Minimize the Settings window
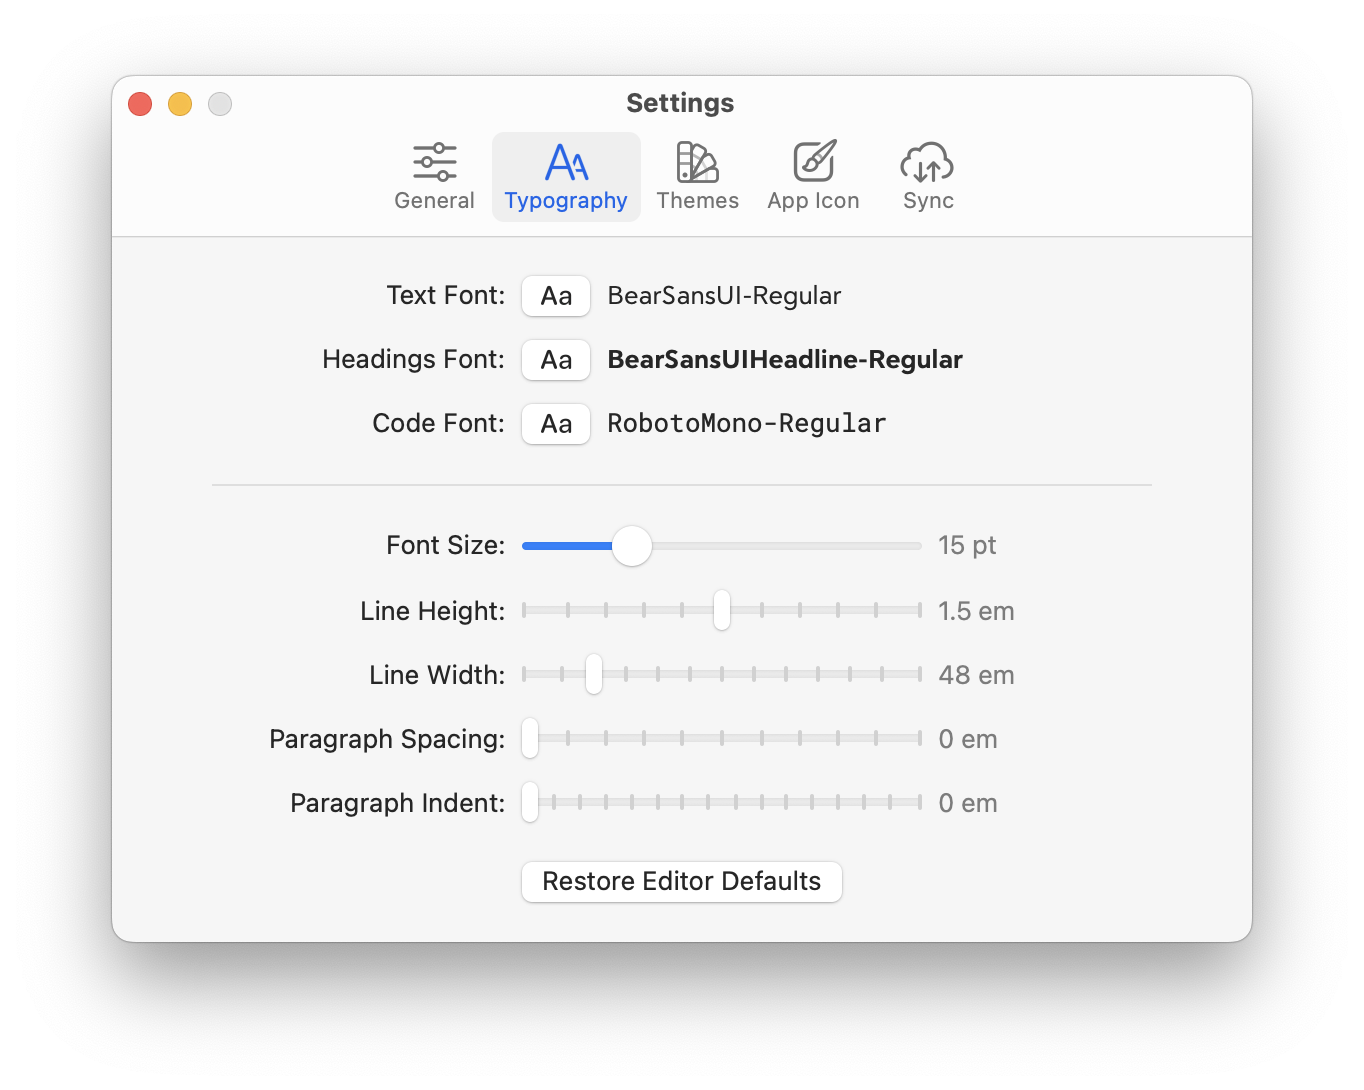Image resolution: width=1364 pixels, height=1090 pixels. pos(180,104)
